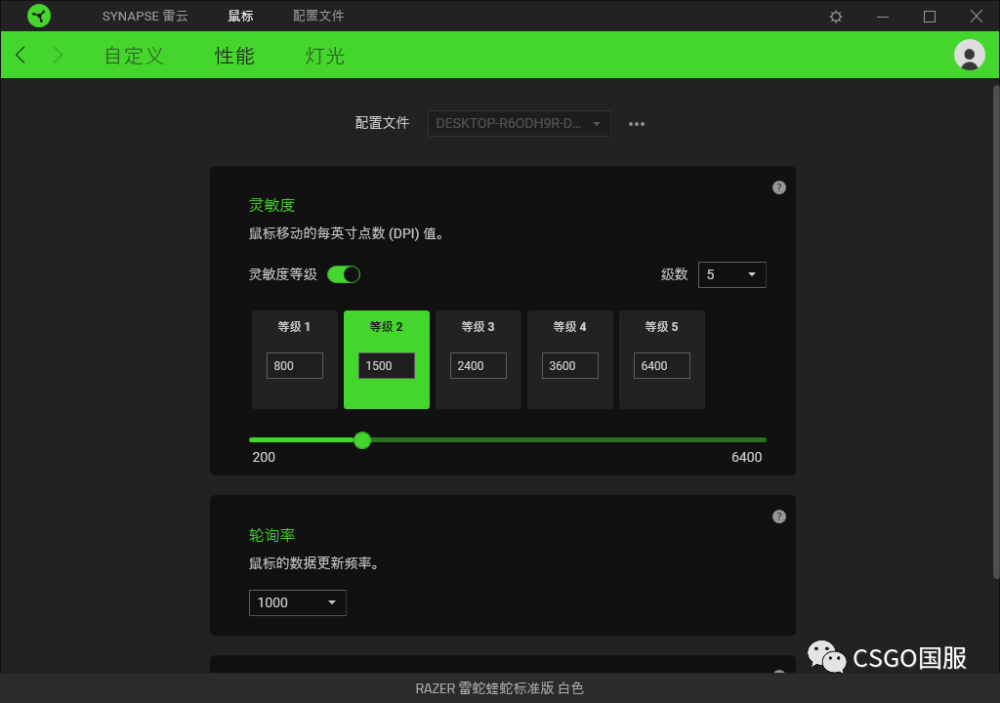Open the user account avatar
Screen dimensions: 1000x703
click(969, 55)
